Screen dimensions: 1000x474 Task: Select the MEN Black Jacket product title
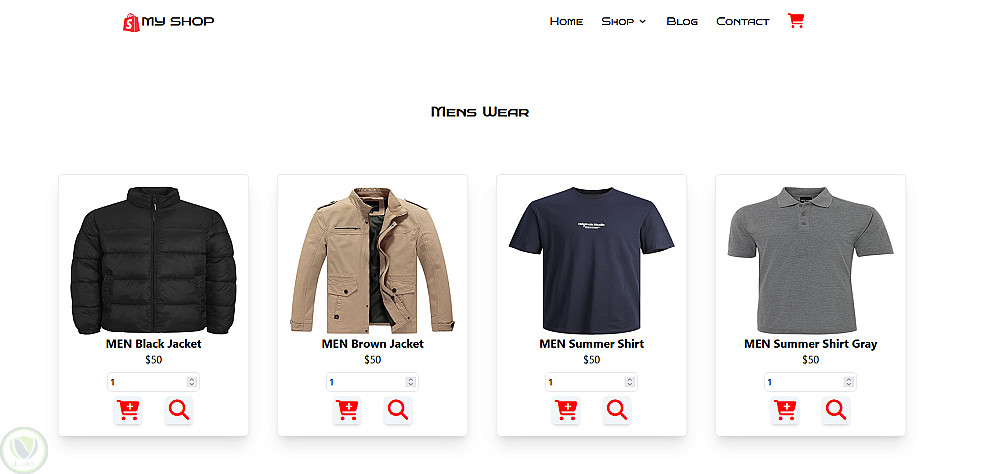tap(153, 344)
